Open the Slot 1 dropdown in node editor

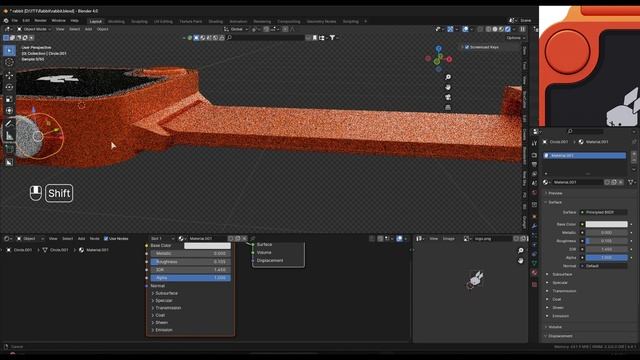pos(162,239)
